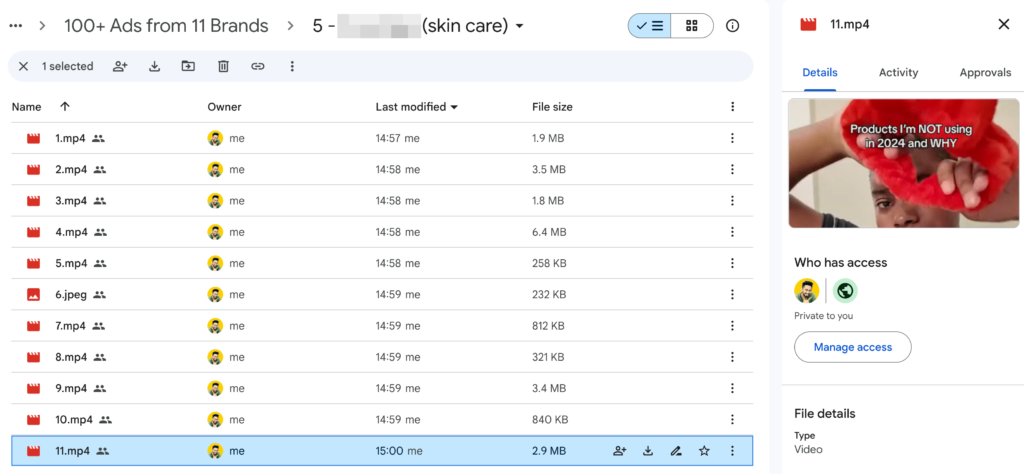Open more options for 10.mp4 row
Screen dimensions: 1024x474
[x=732, y=419]
